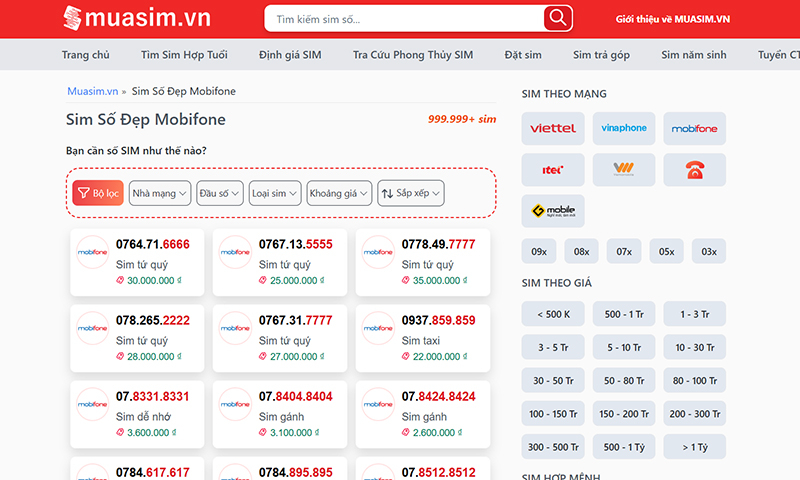Open sim number 07.8404.8404
Viewport: 800px width, 480px height.
coord(295,396)
